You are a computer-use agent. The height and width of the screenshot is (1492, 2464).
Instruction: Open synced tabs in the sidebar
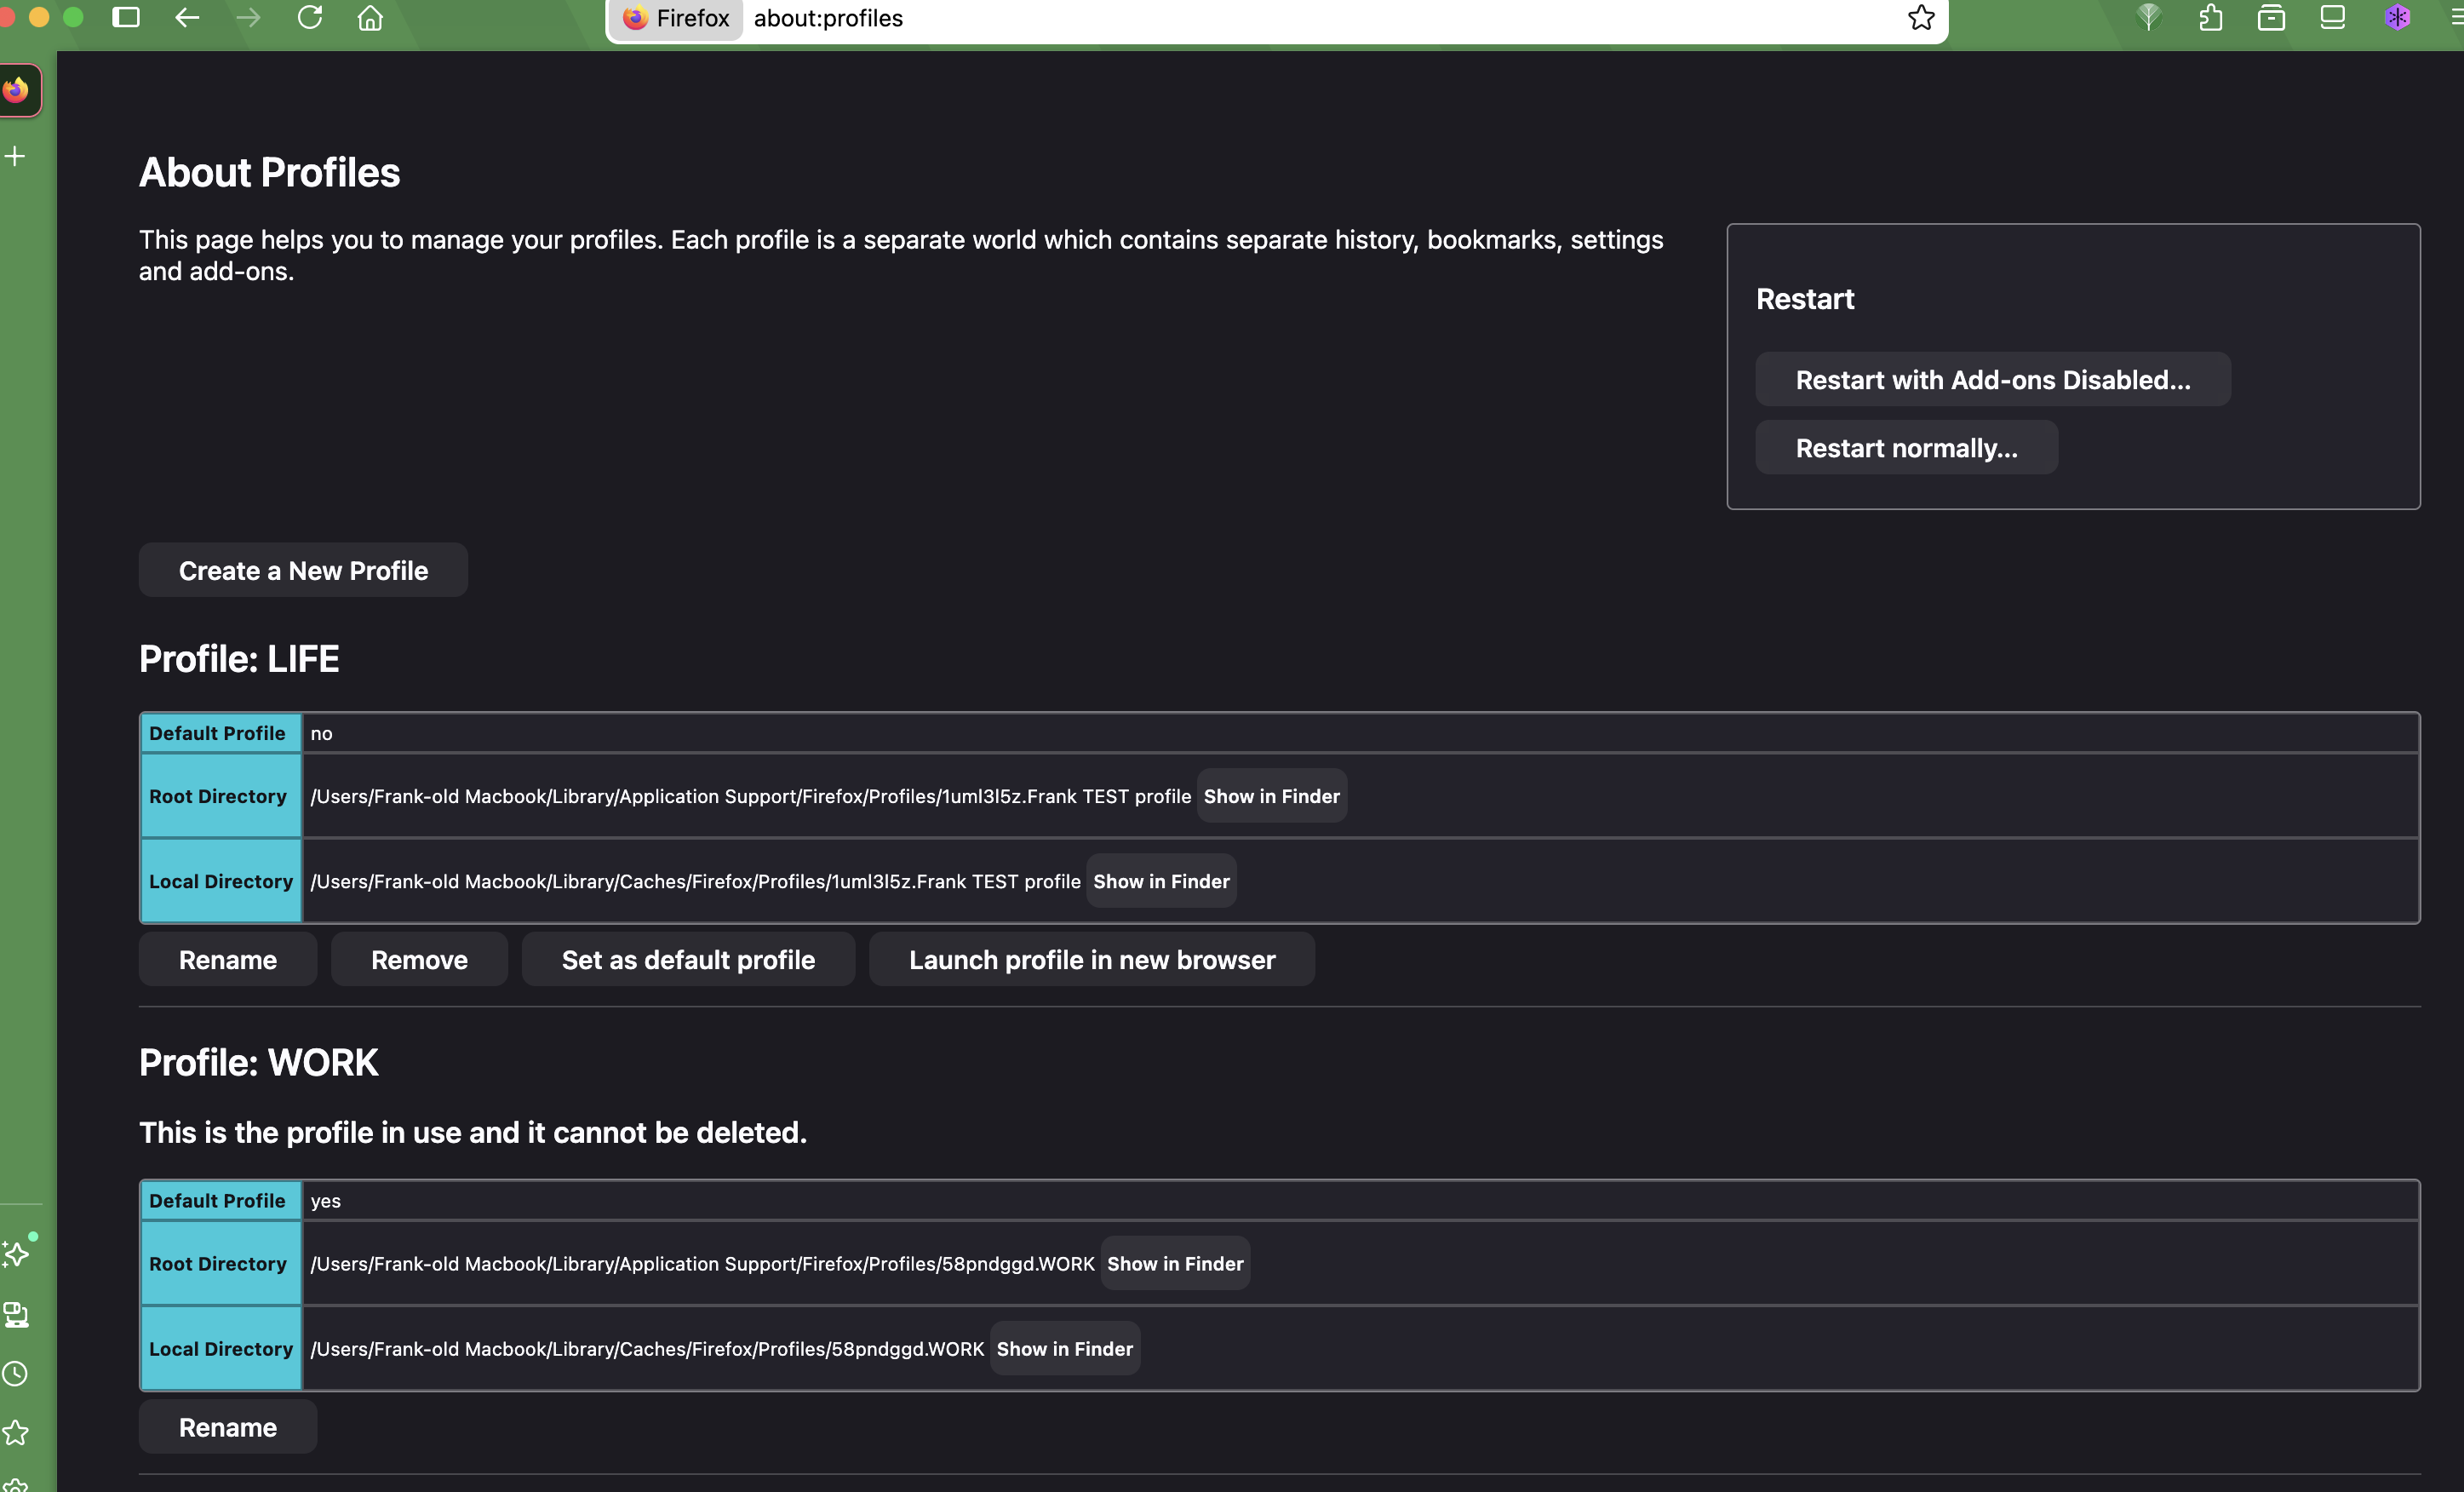point(16,1314)
